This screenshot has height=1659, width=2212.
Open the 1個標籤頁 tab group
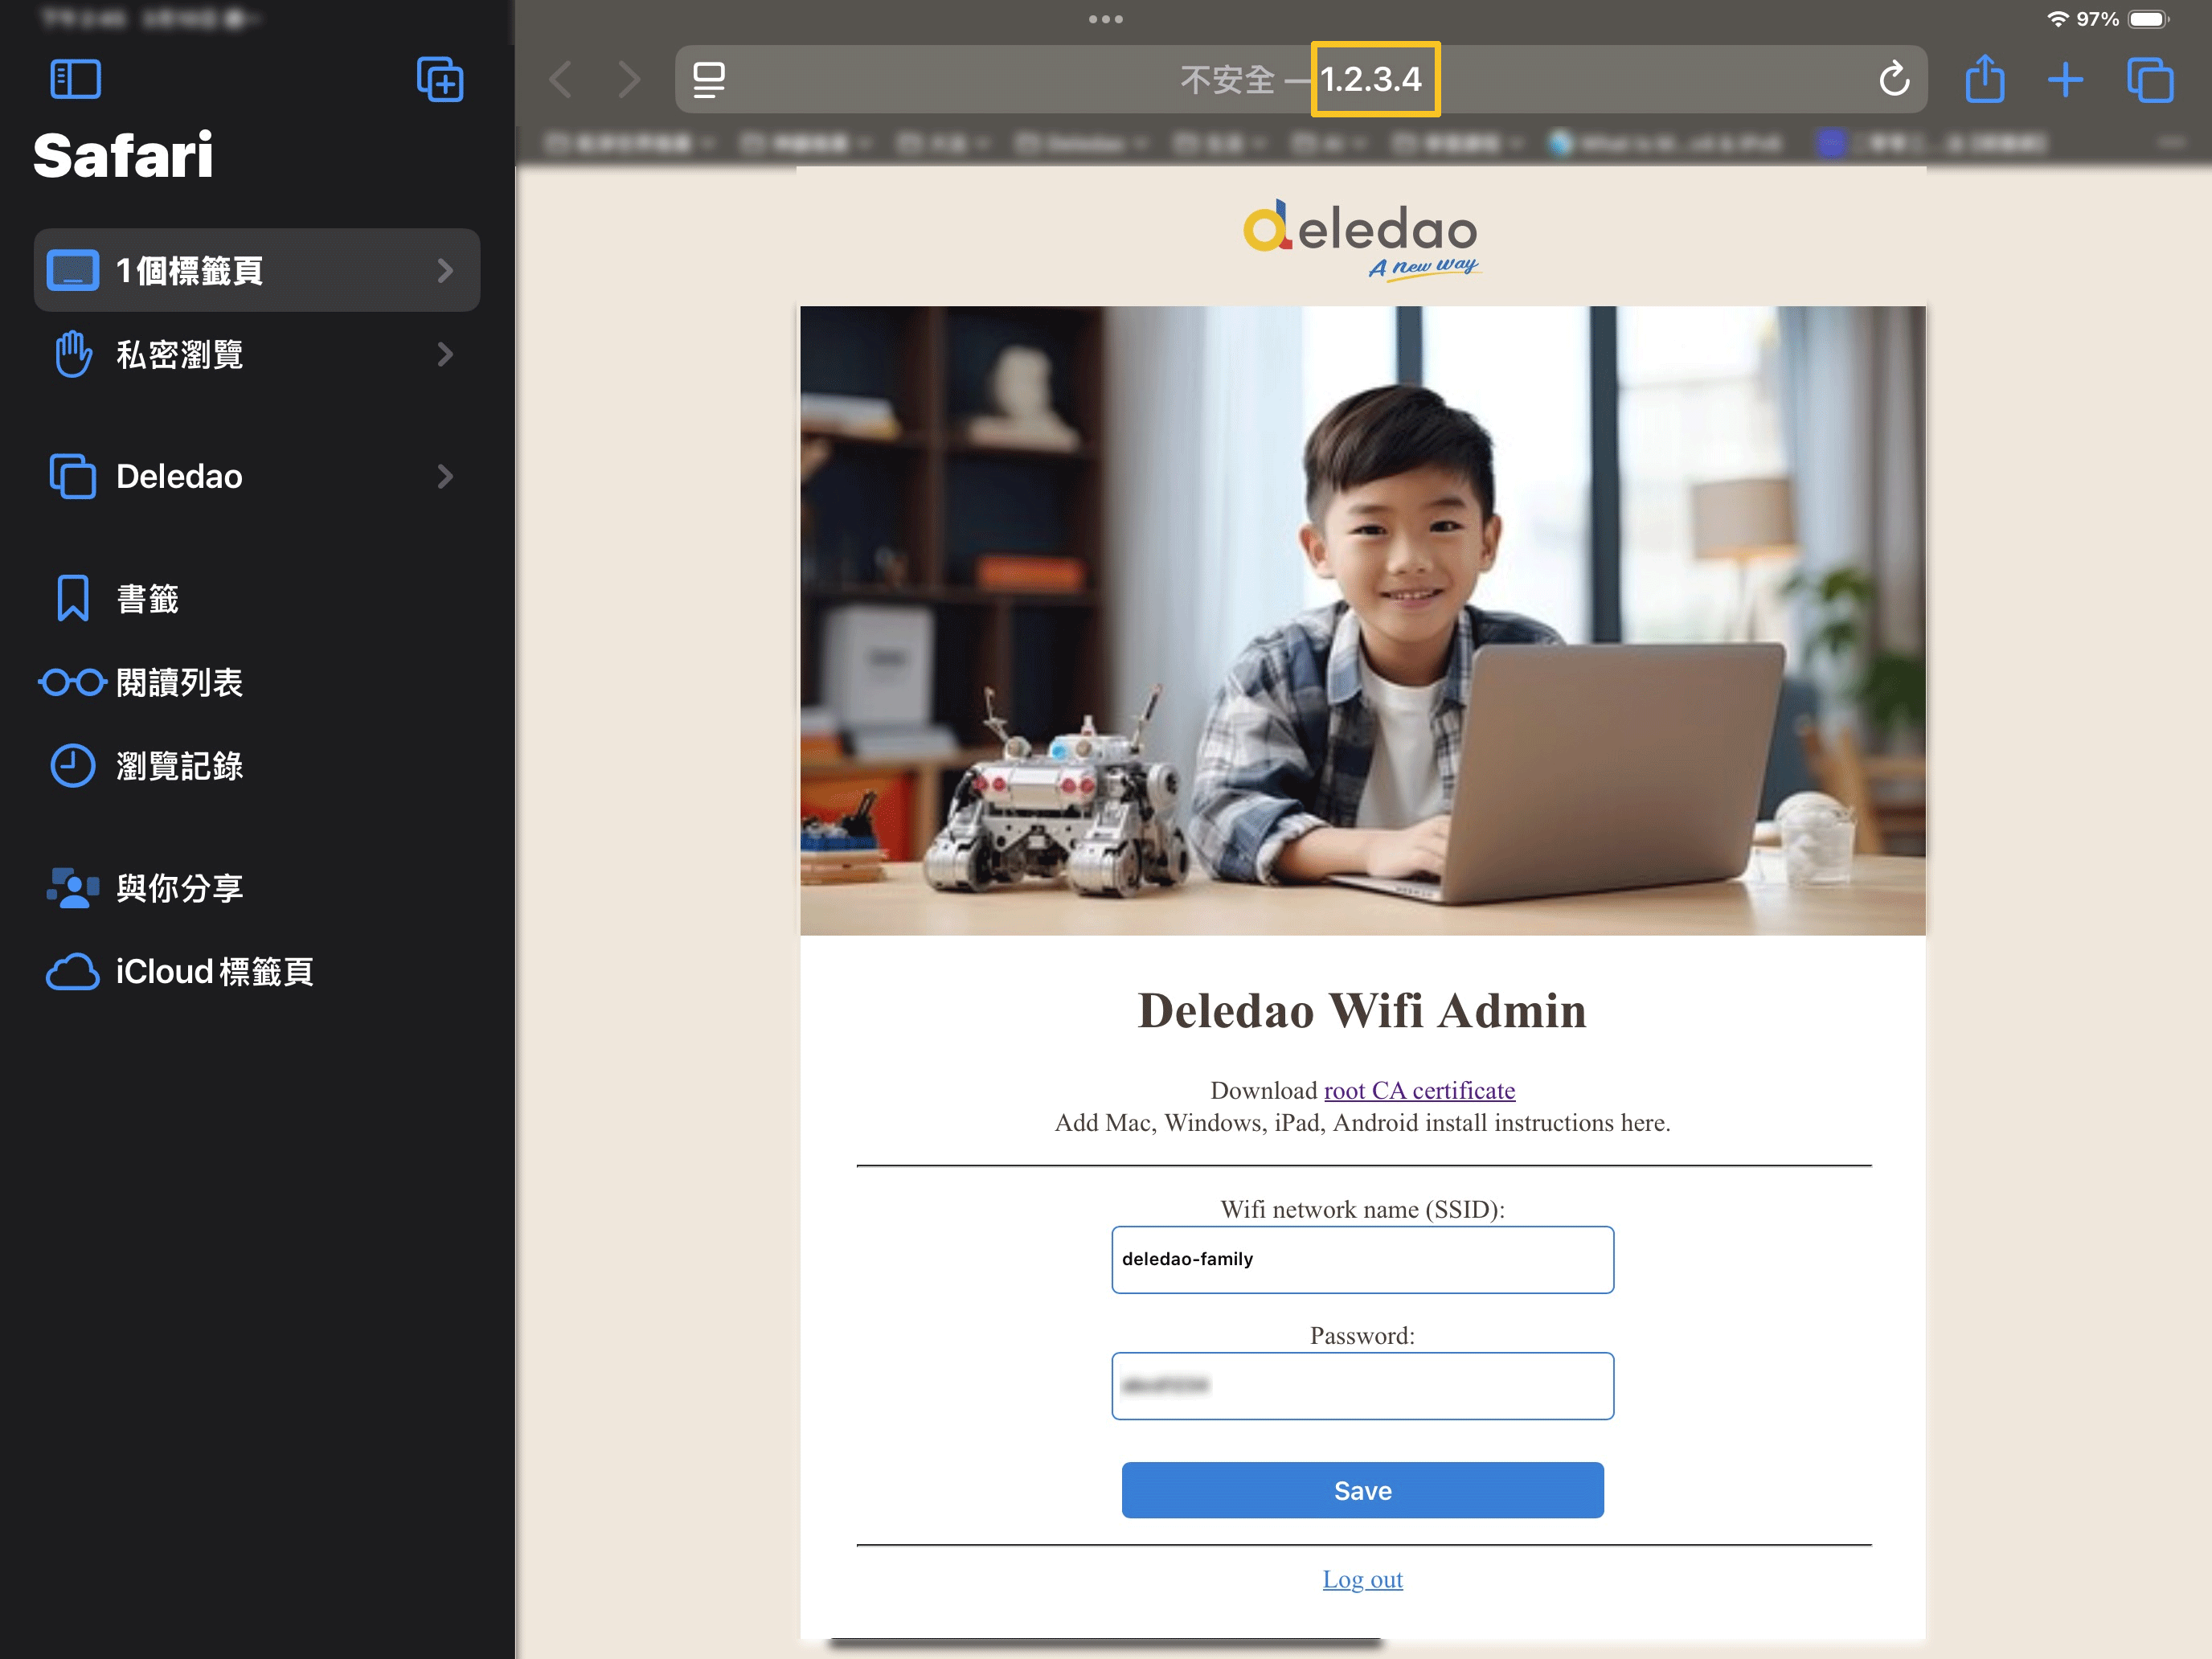coord(257,270)
